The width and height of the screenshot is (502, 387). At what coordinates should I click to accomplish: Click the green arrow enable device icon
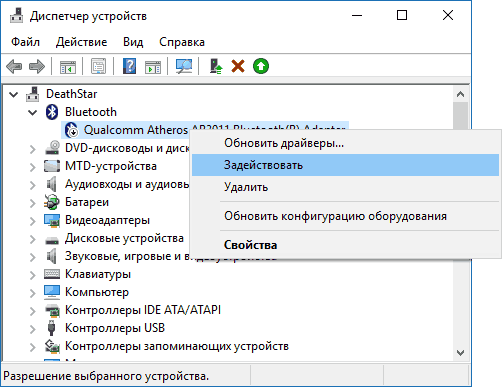pos(261,66)
